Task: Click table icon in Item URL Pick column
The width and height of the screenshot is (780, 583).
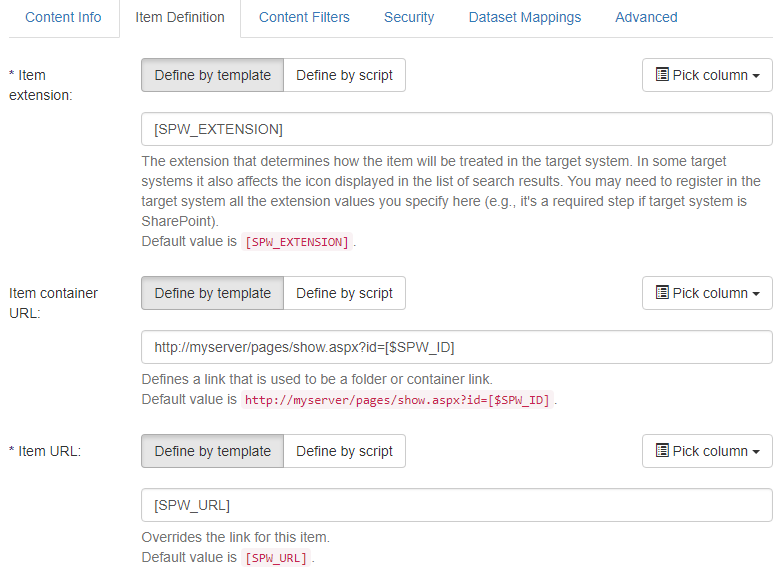Action: (662, 451)
